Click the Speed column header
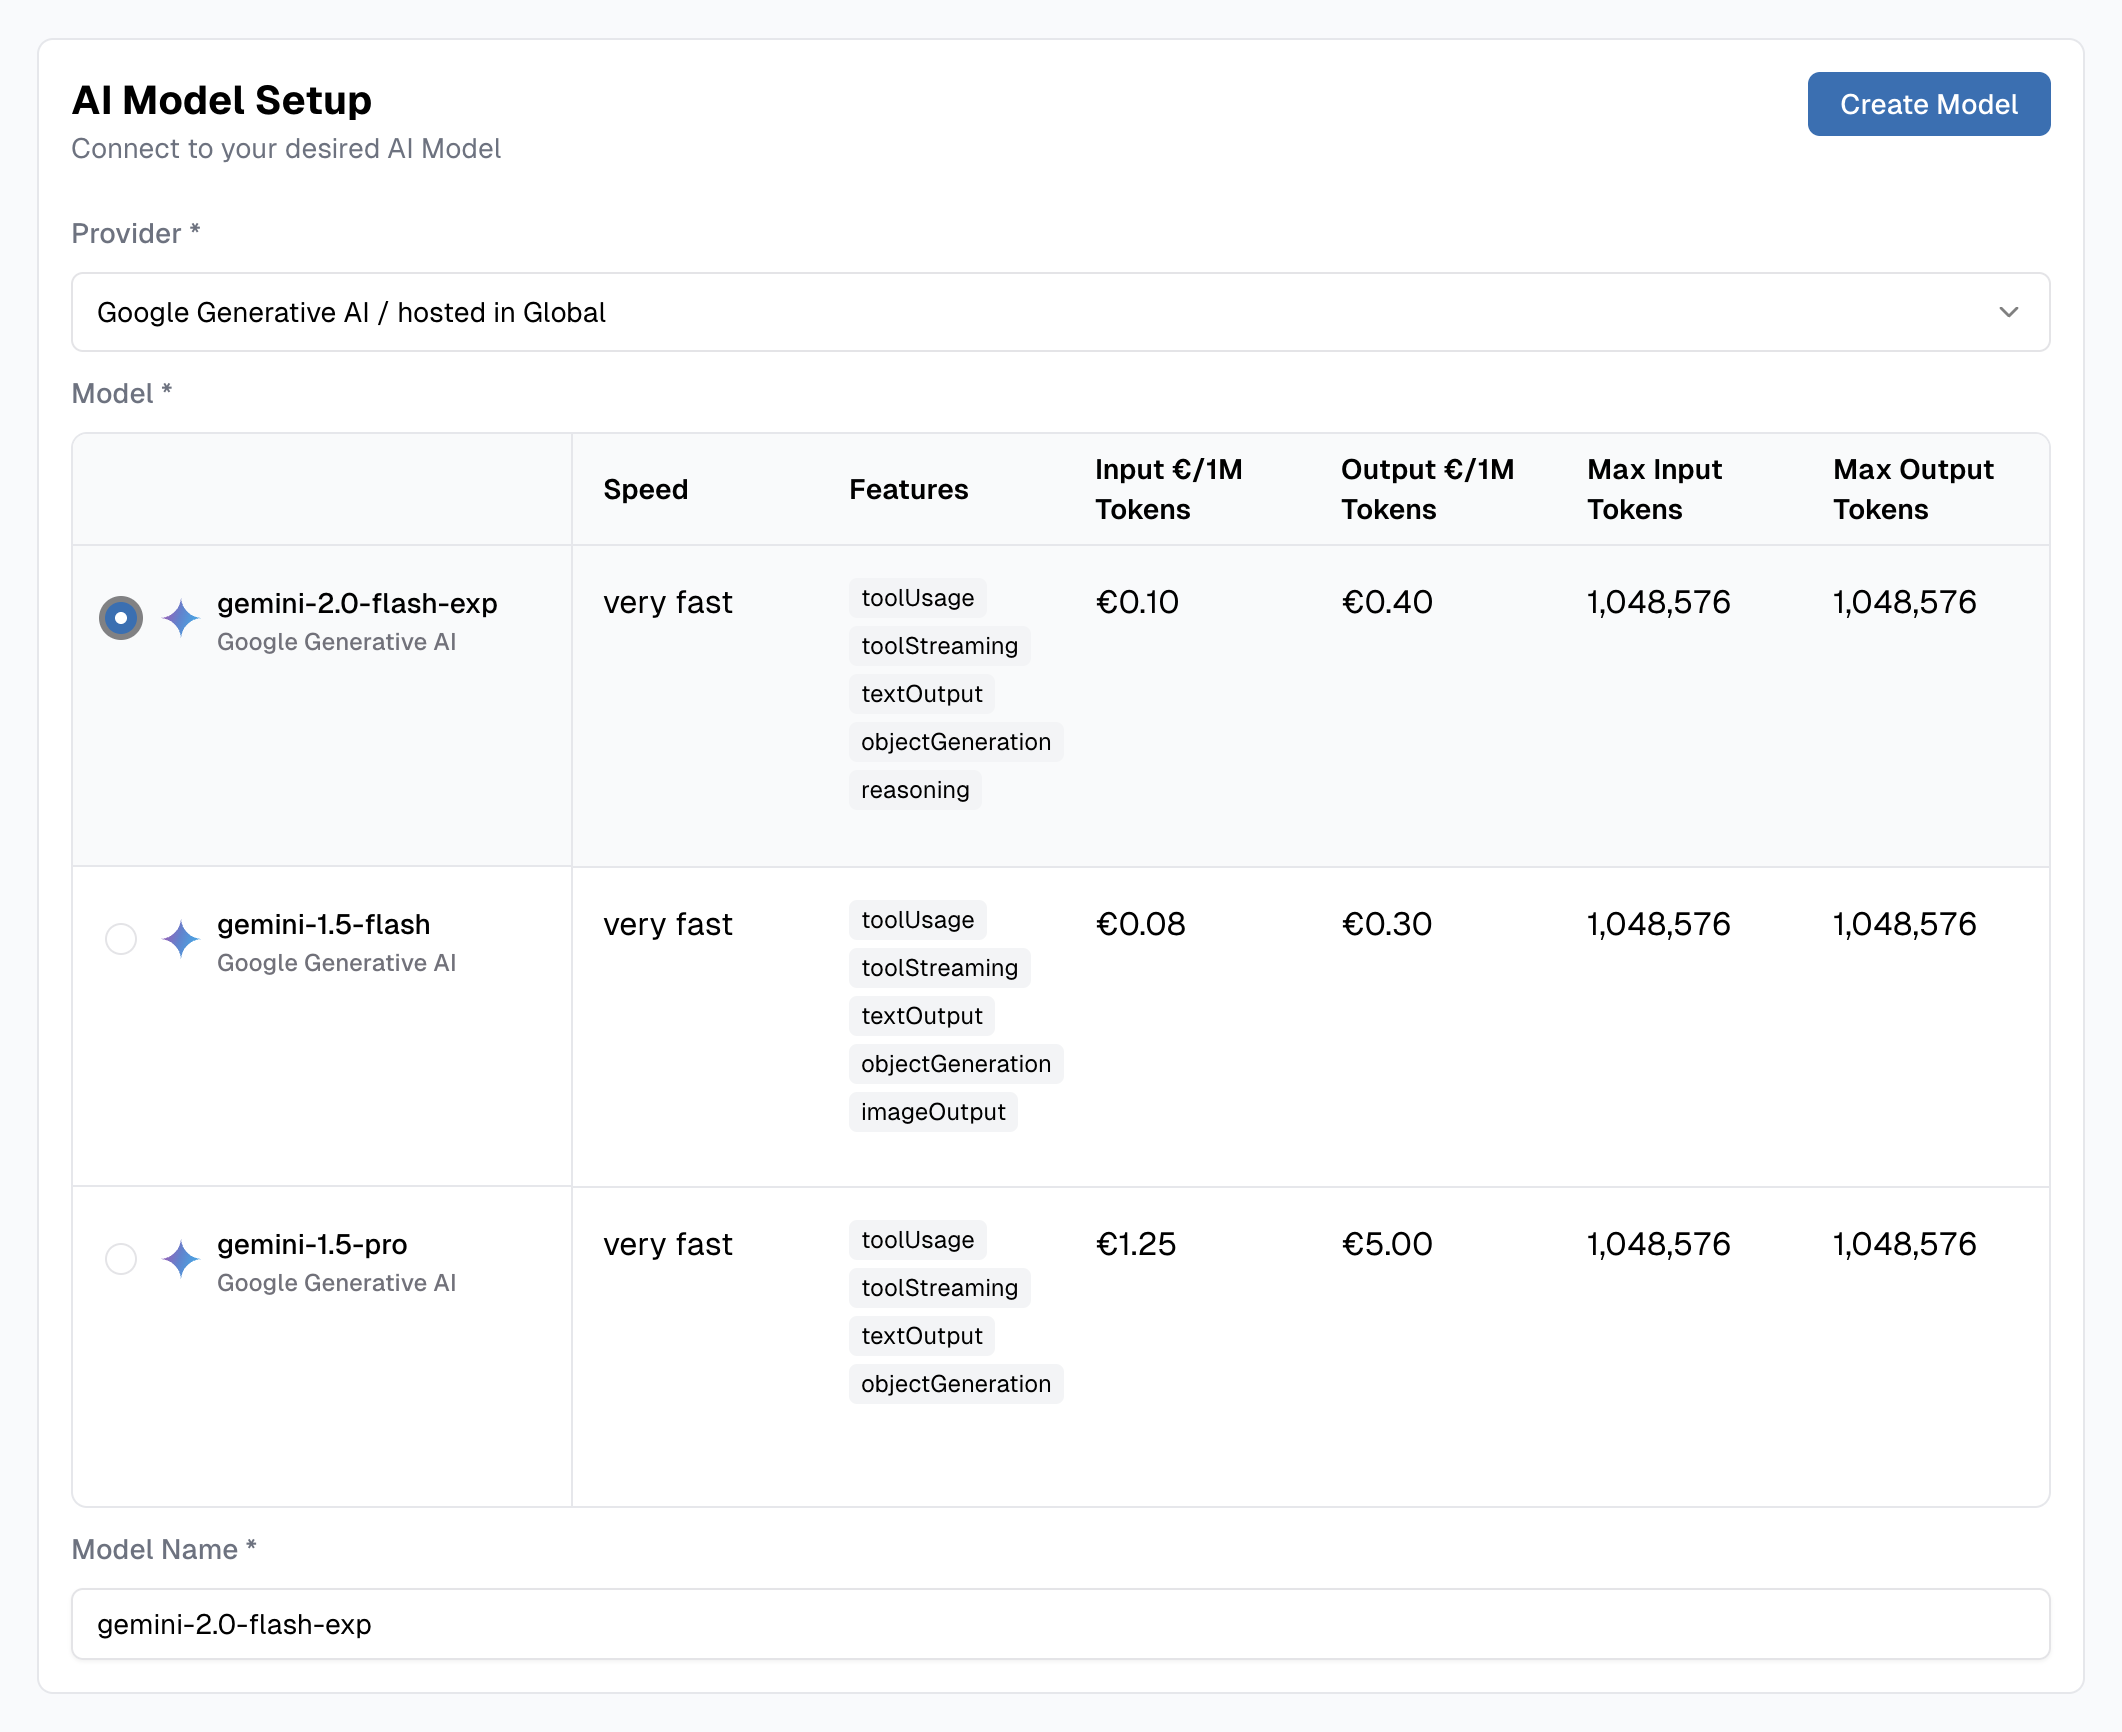The image size is (2122, 1732). (x=645, y=489)
